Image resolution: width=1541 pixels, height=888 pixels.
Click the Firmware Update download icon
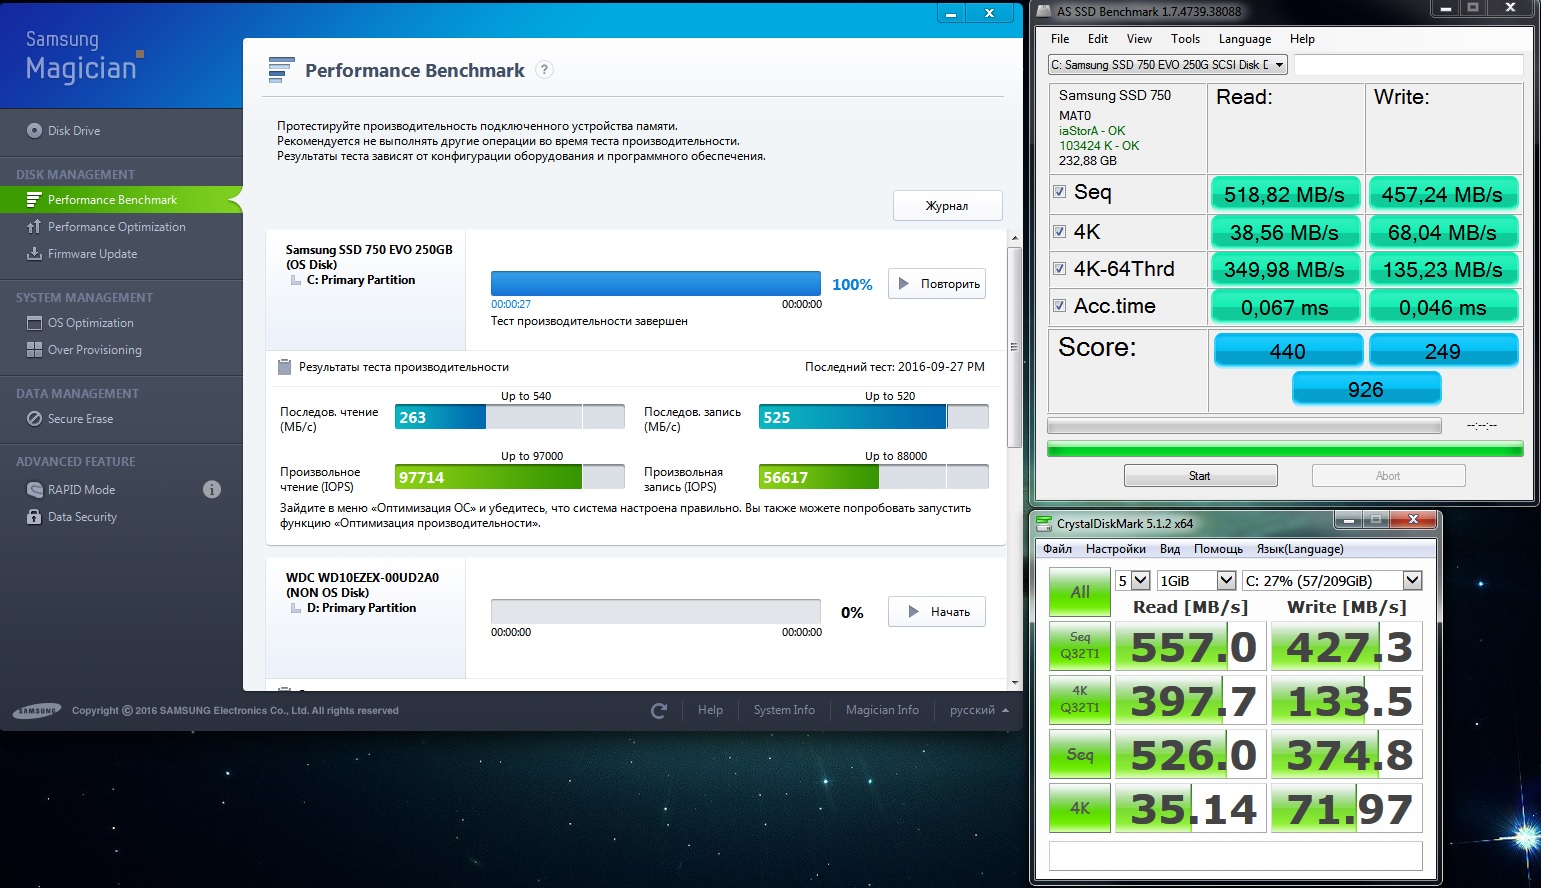coord(34,254)
